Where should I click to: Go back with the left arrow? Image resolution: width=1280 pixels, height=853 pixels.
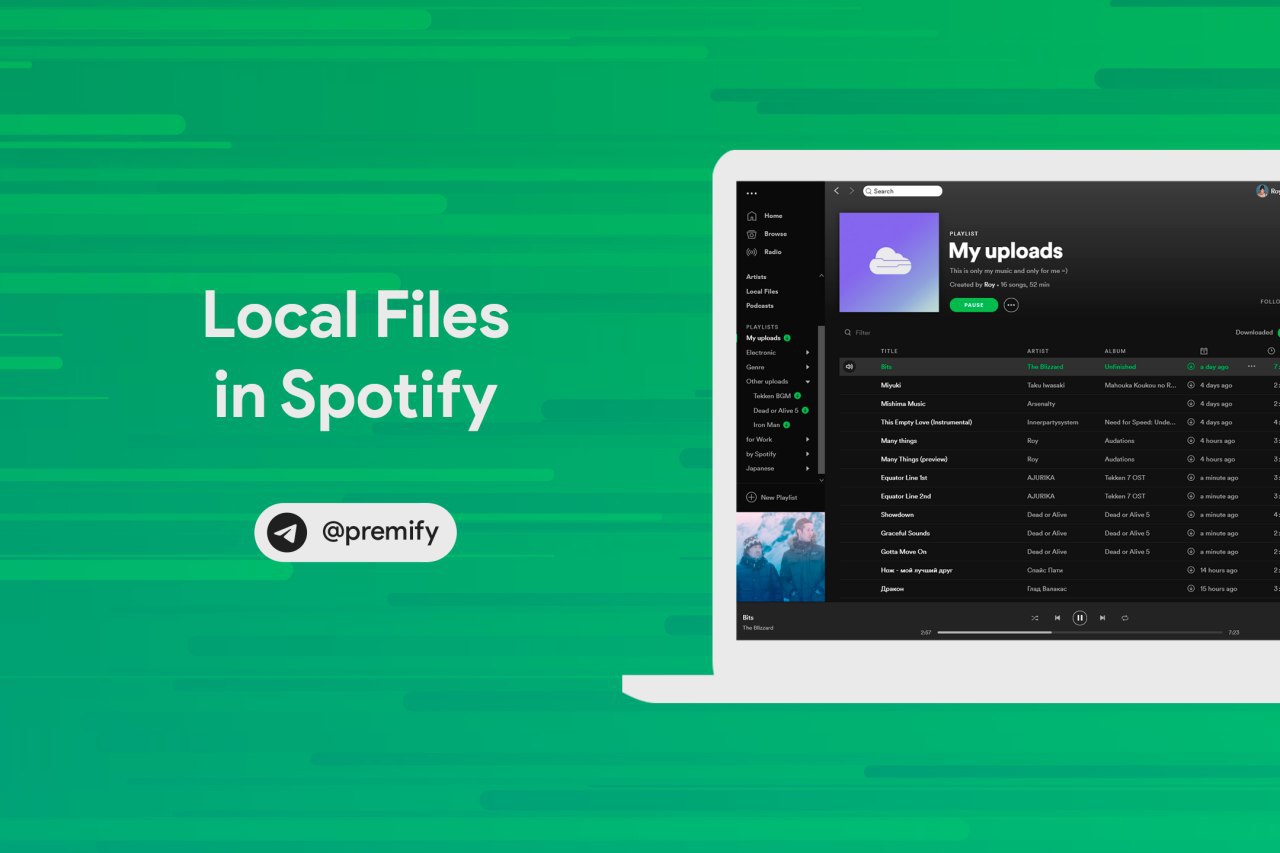click(x=837, y=191)
